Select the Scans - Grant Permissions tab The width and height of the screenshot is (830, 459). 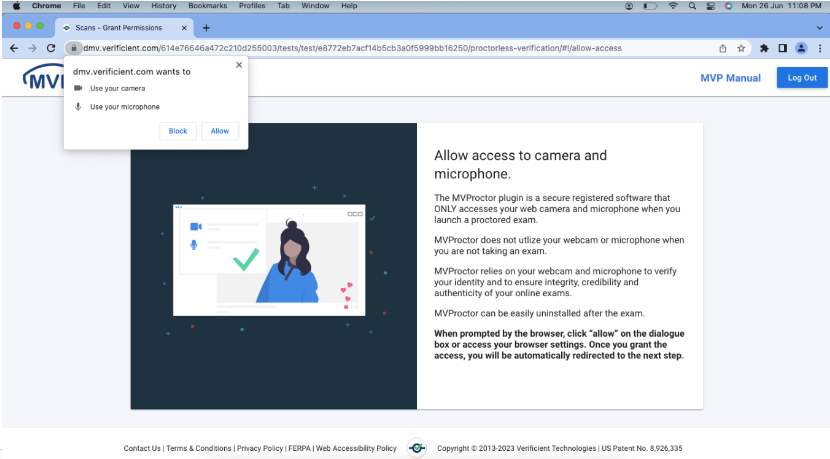[x=124, y=28]
